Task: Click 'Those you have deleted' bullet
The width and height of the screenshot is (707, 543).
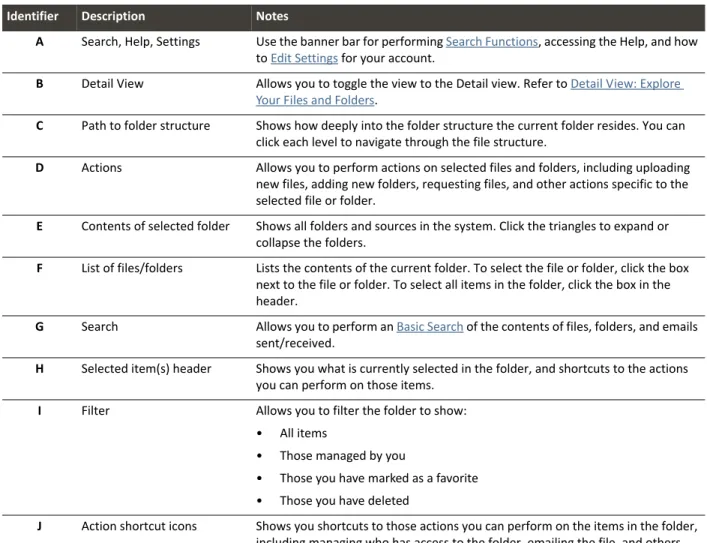Action: tap(344, 501)
